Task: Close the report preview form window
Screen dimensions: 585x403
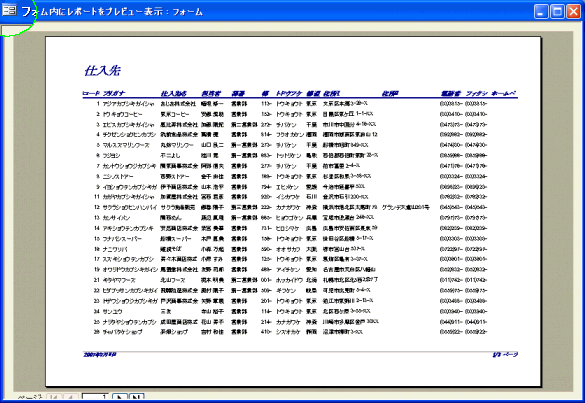Action: (x=573, y=11)
